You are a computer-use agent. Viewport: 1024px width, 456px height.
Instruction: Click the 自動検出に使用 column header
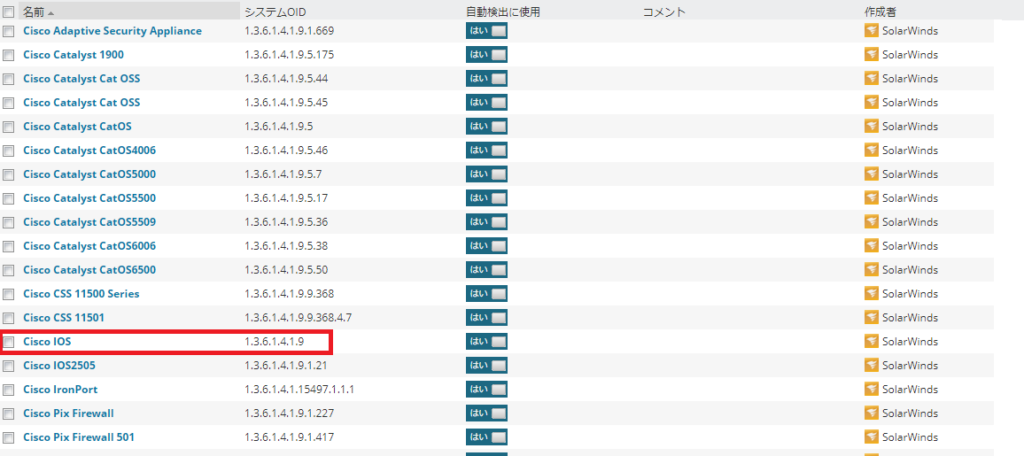[x=503, y=12]
